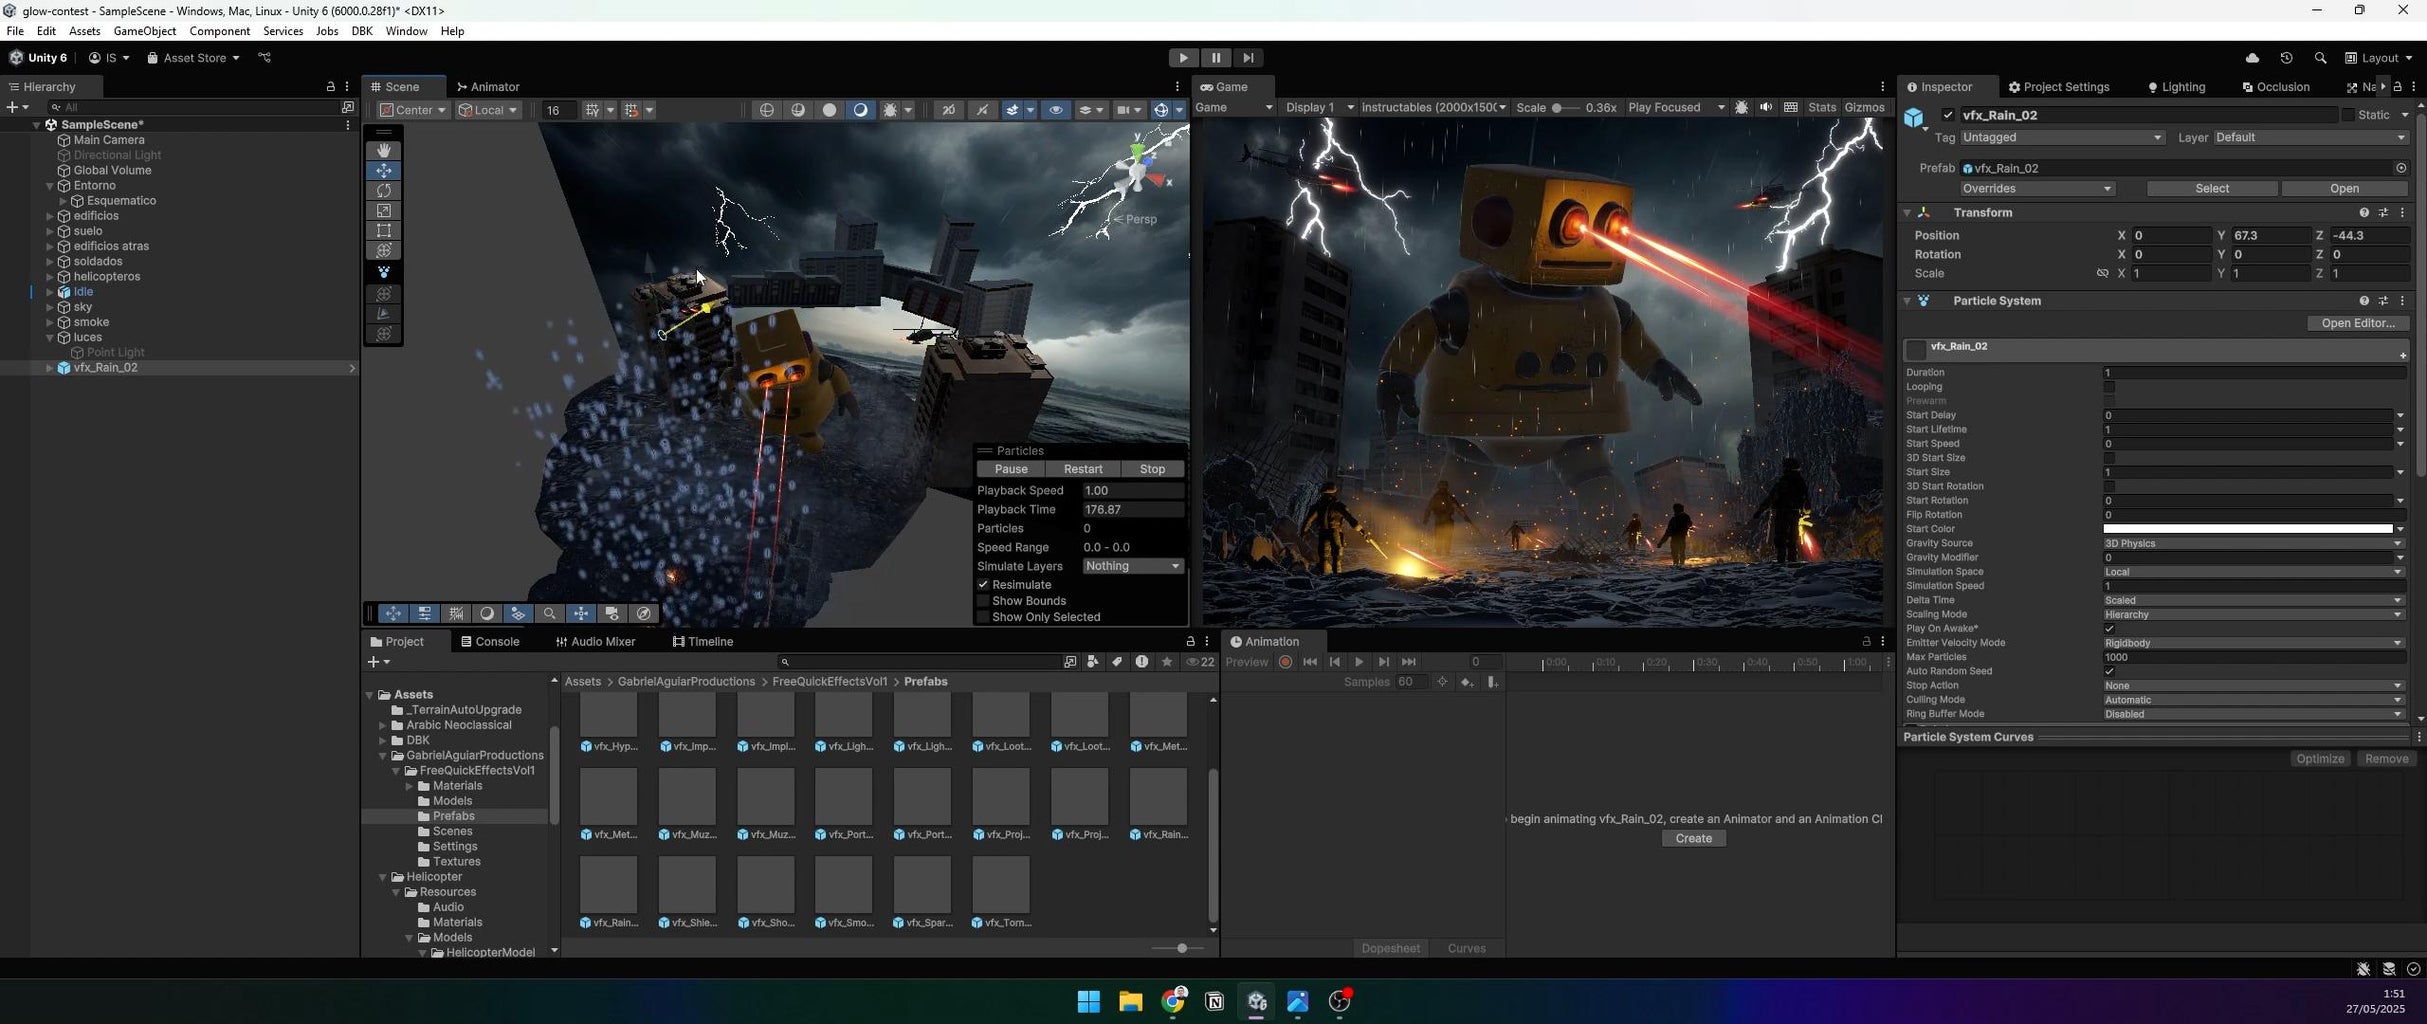Click Open Editor... button
Screen dimensions: 2427x1024
click(x=2358, y=323)
